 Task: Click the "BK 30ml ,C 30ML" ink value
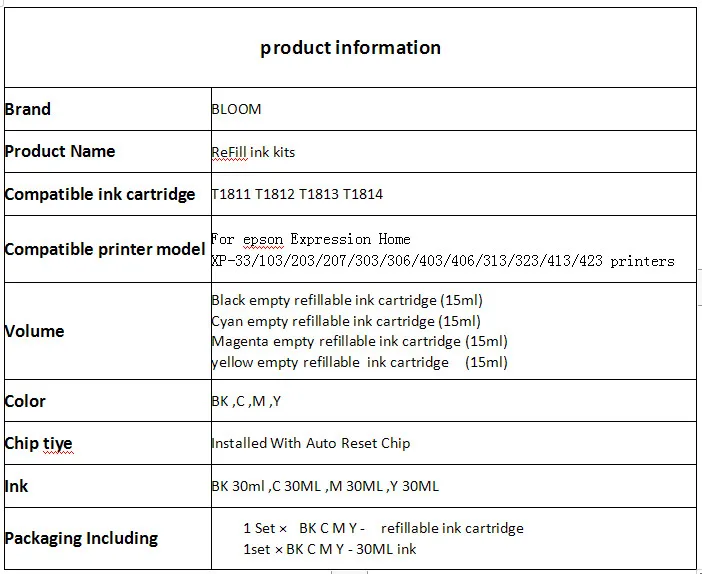coord(325,486)
